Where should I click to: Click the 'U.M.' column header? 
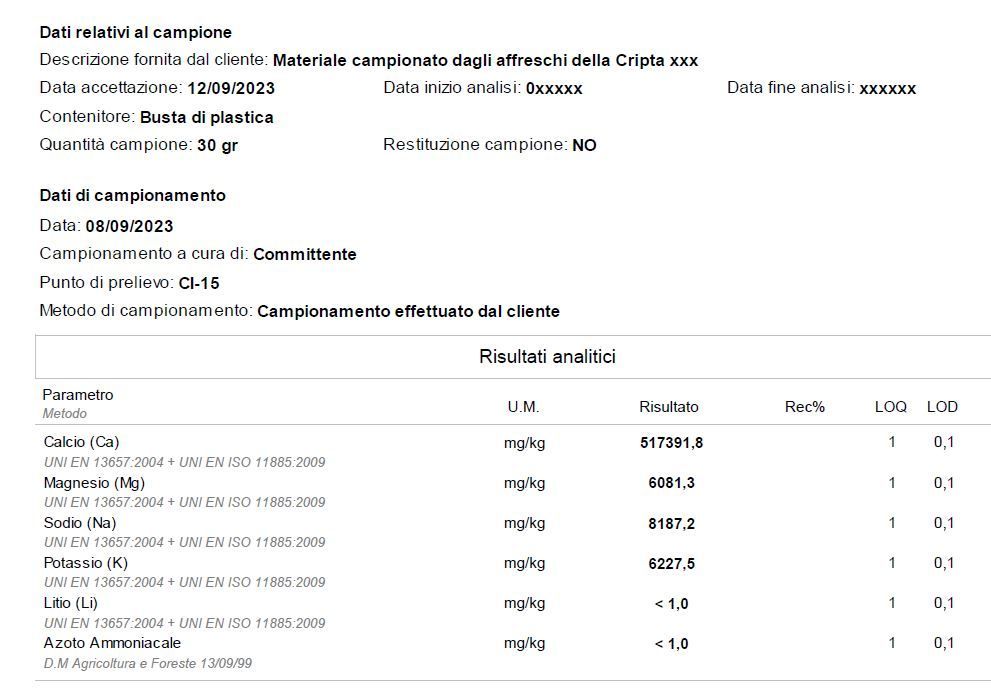(x=523, y=407)
